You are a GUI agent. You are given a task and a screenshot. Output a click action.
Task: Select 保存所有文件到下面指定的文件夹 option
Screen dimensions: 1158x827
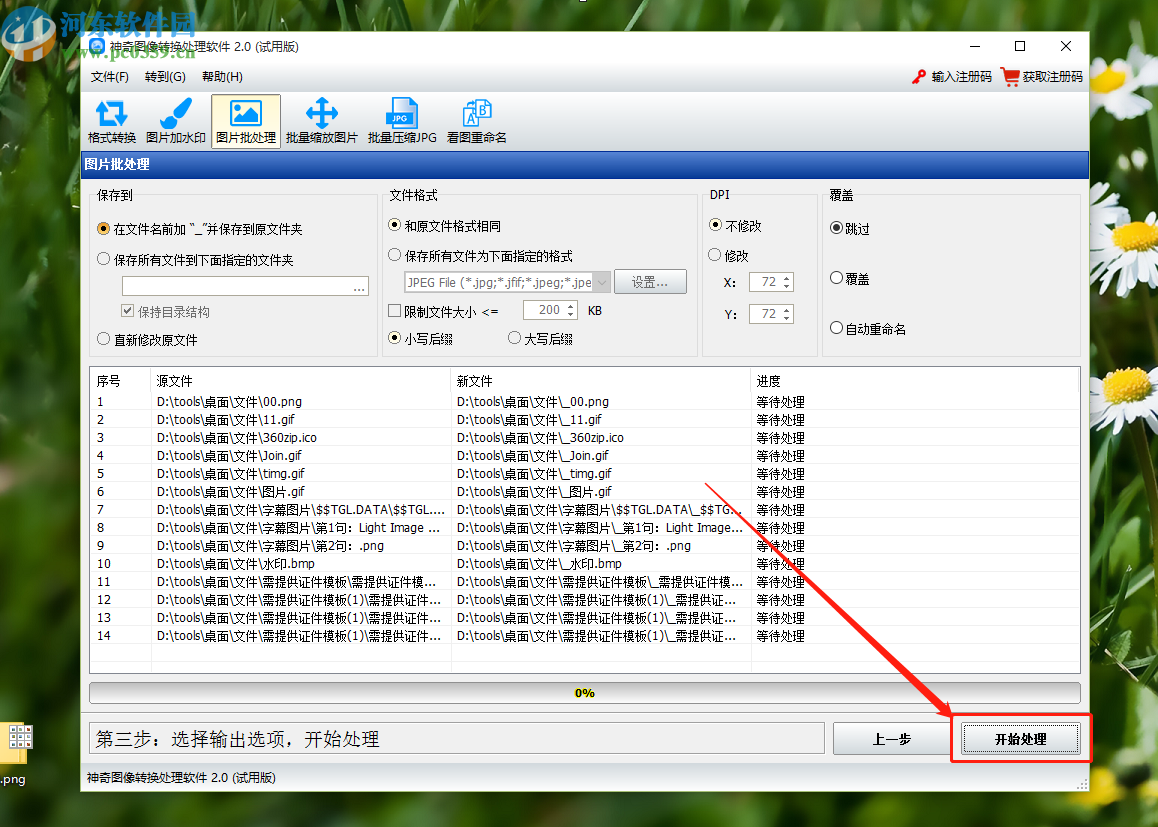[x=195, y=260]
